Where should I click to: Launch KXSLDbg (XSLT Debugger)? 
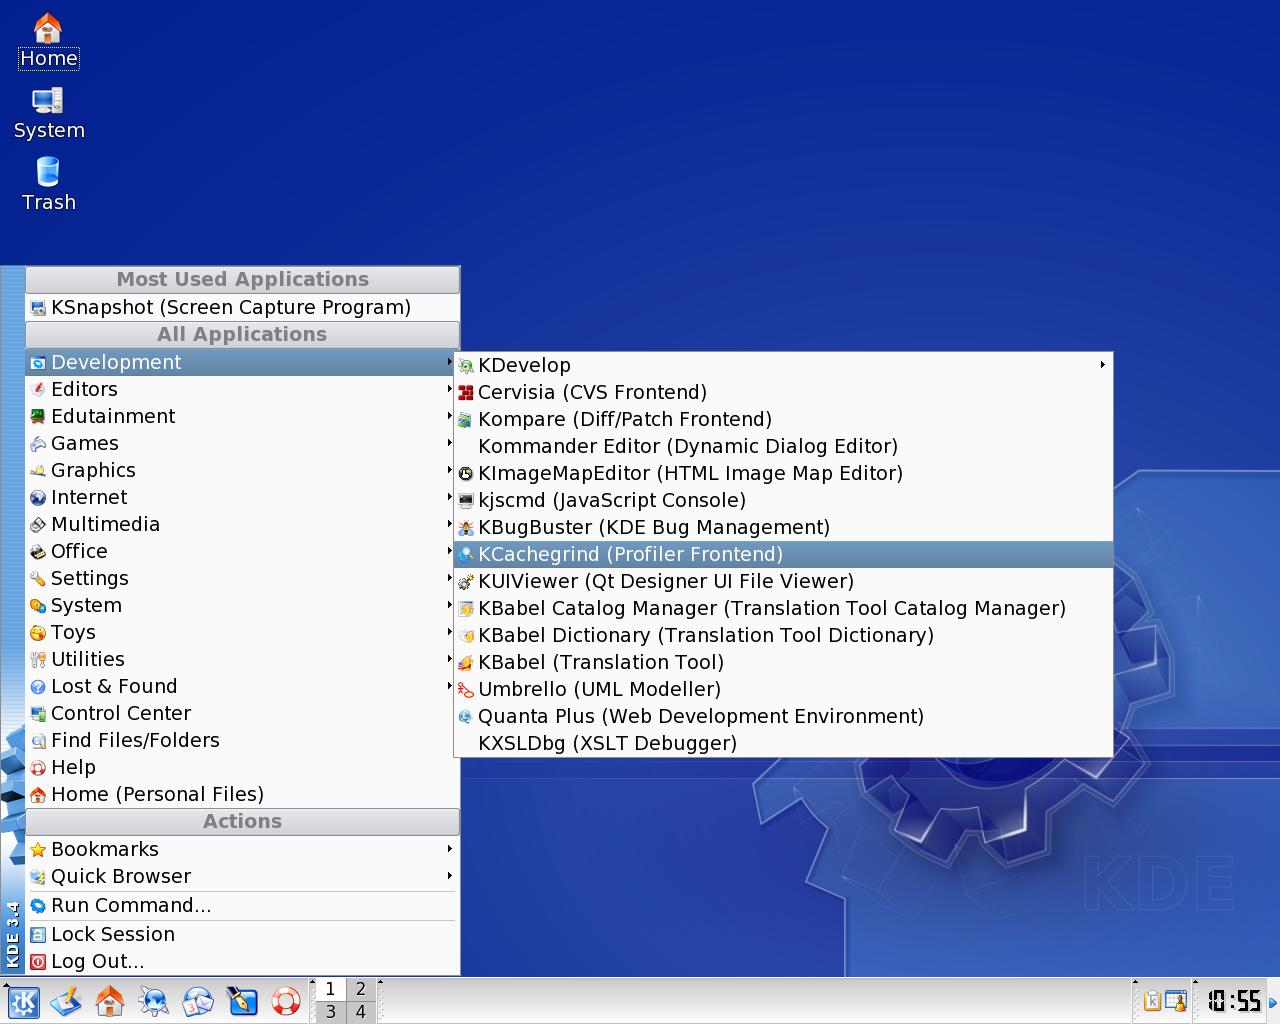click(783, 743)
